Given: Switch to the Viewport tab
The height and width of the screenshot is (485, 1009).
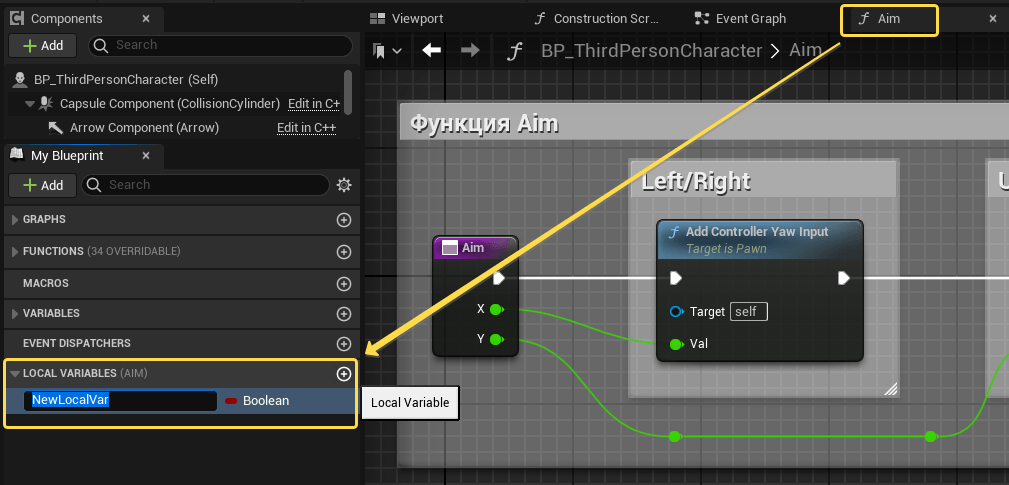Looking at the screenshot, I should [x=407, y=19].
